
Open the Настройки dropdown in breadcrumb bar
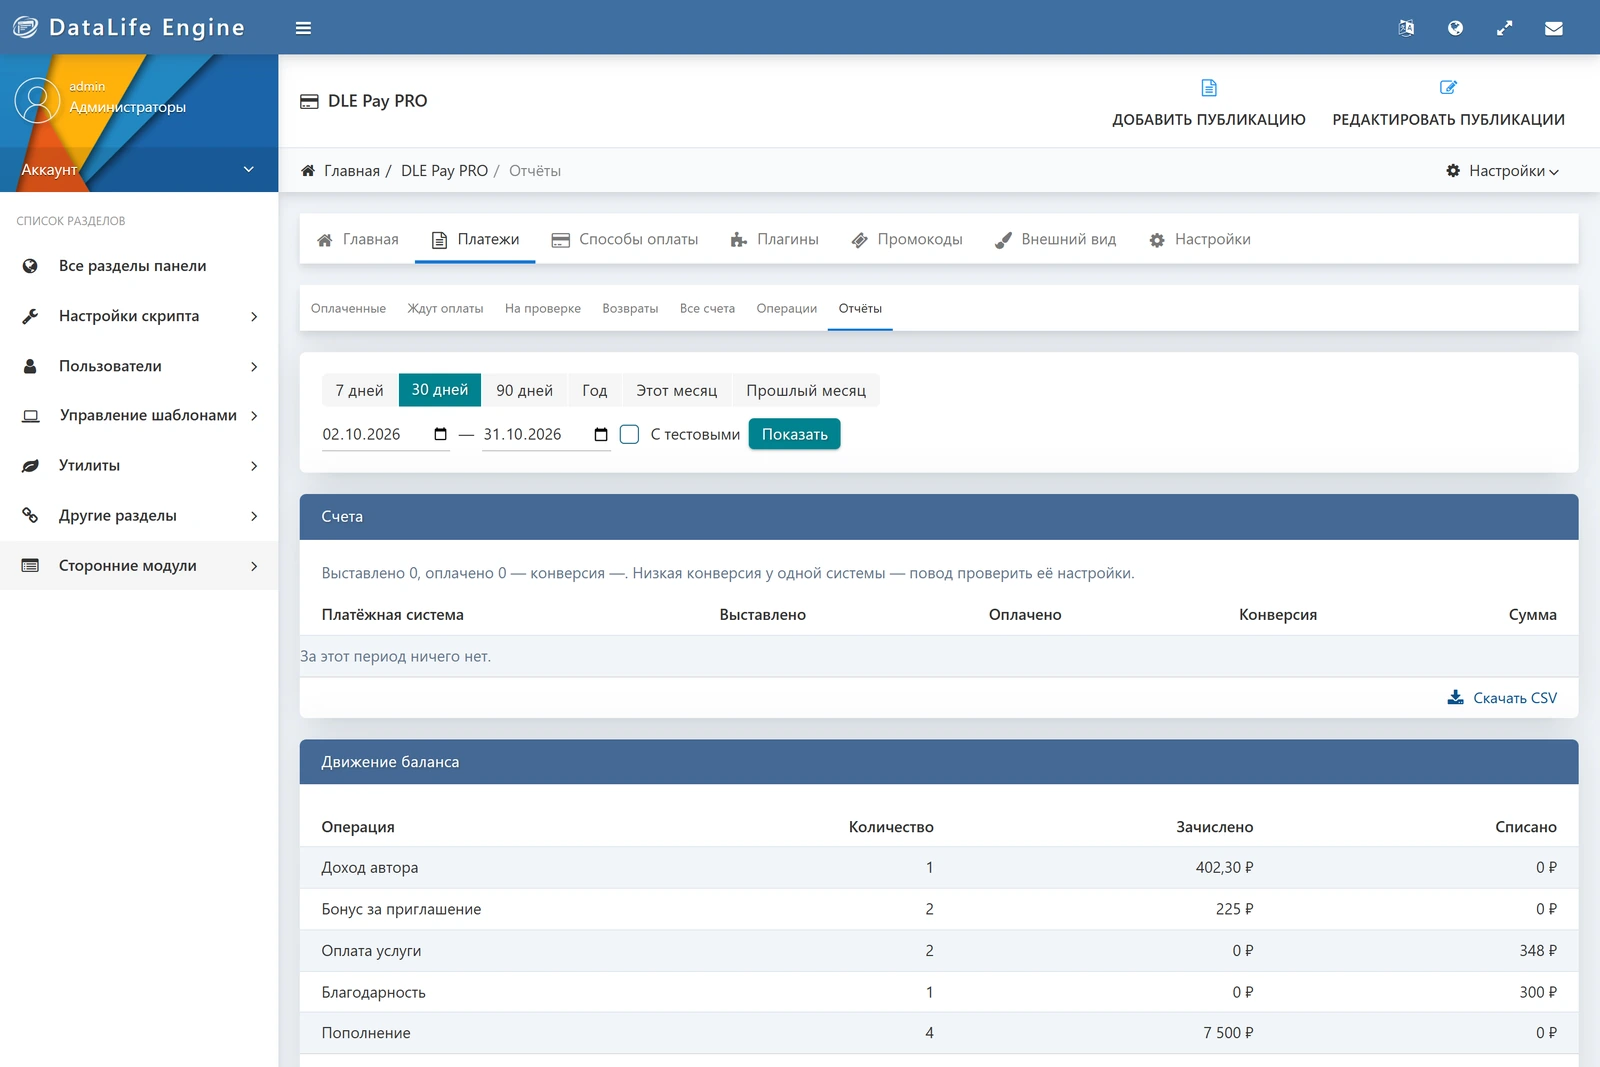tap(1502, 171)
